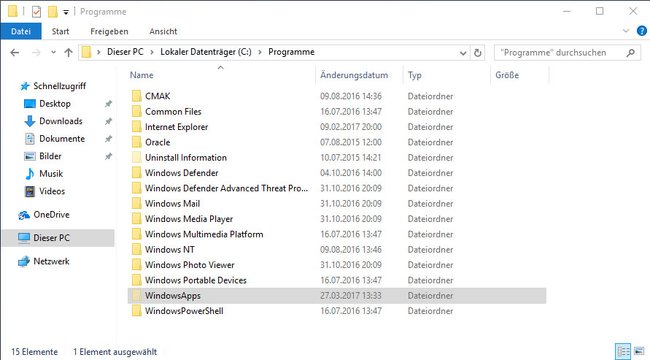Sort by the Größe column header
650x360 pixels.
(x=507, y=75)
